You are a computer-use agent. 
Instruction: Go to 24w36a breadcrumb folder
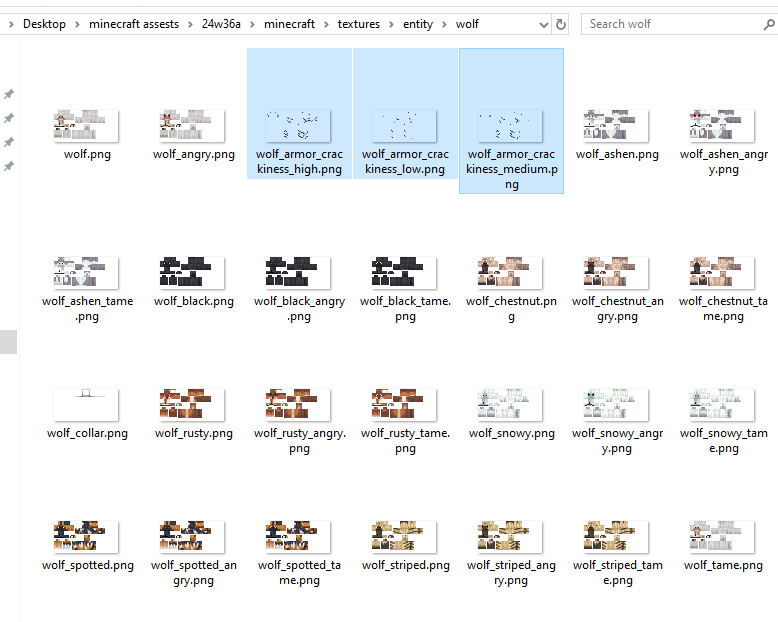221,24
